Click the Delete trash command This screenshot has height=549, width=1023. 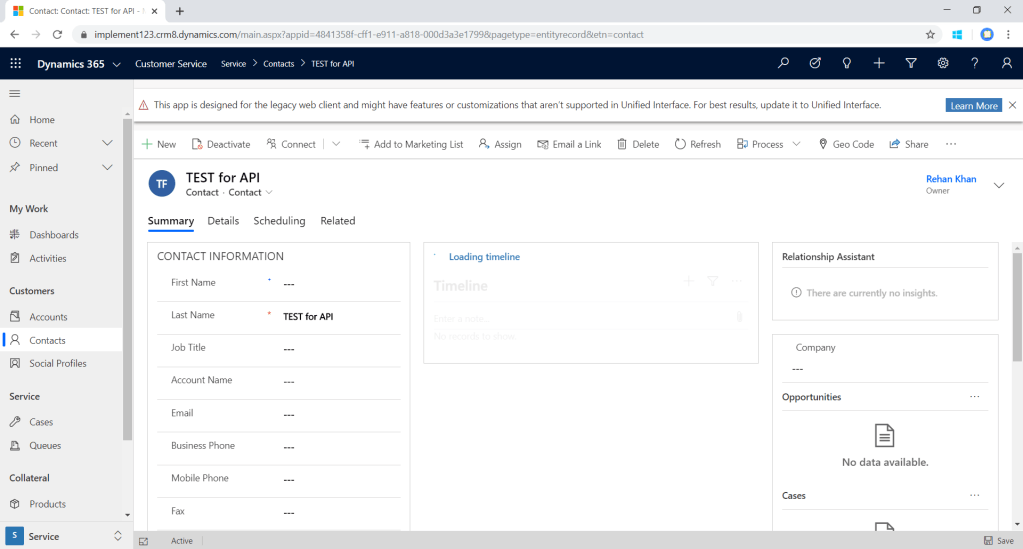pyautogui.click(x=638, y=144)
